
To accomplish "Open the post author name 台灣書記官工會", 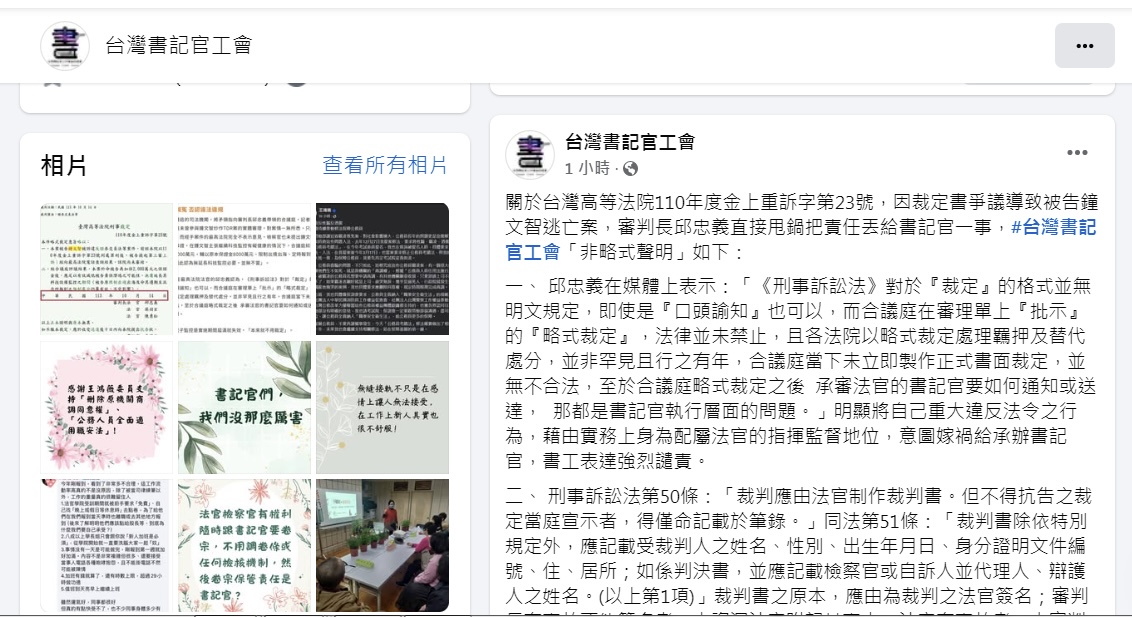I will 630,142.
